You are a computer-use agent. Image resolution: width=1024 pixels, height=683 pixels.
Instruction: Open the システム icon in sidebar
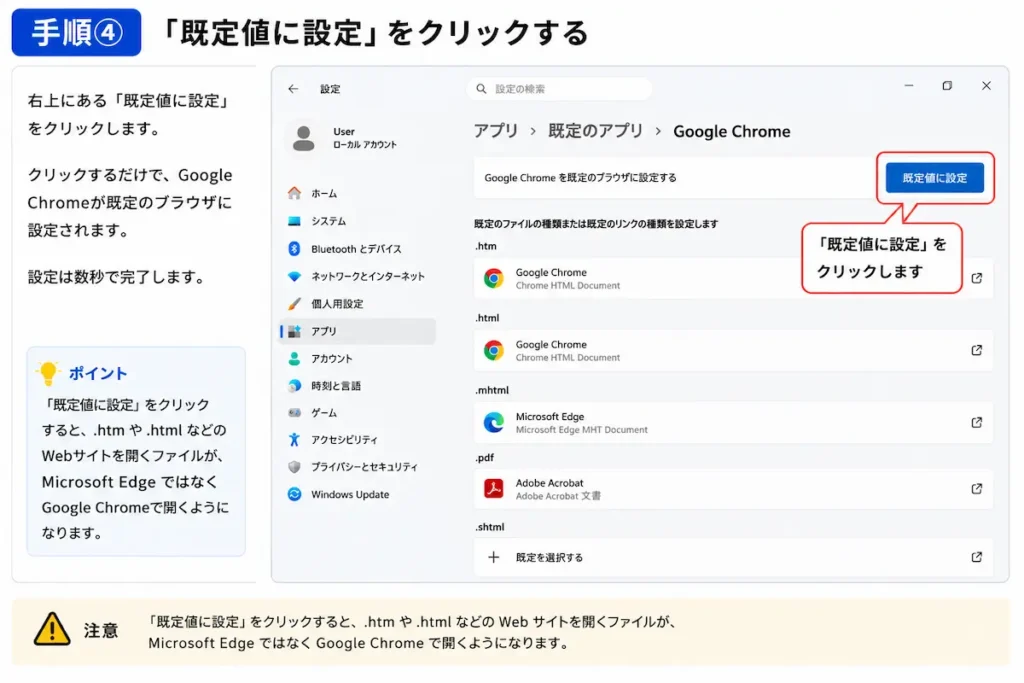point(295,221)
